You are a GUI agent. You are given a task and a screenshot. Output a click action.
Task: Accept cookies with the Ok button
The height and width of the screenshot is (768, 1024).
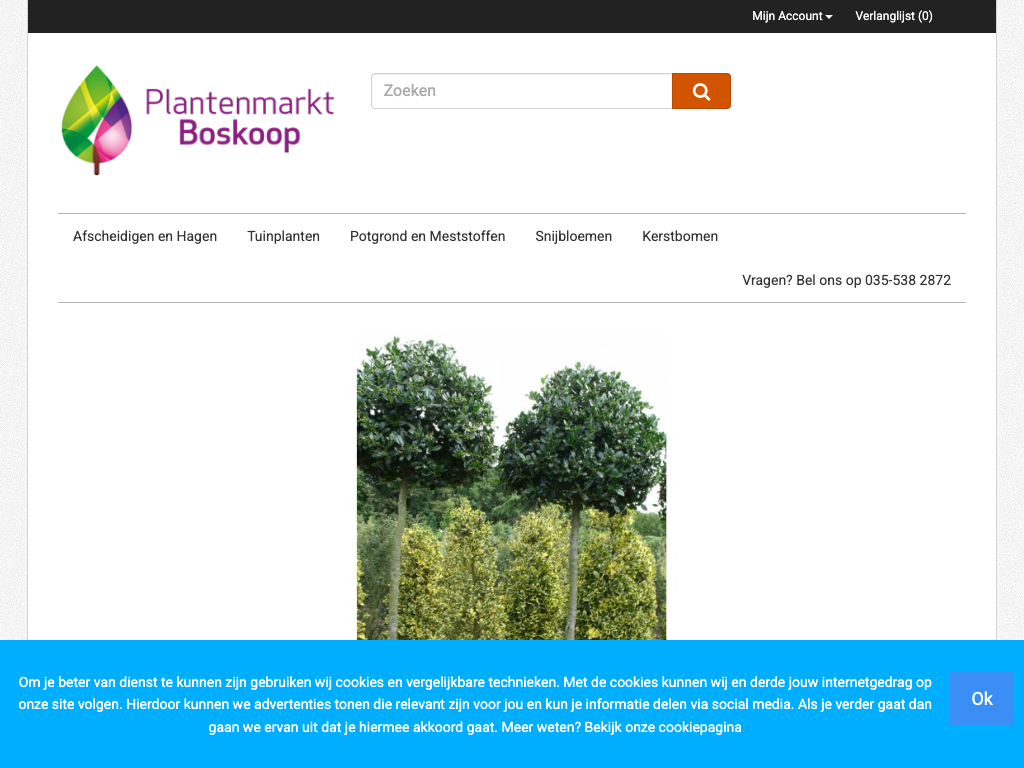[982, 699]
